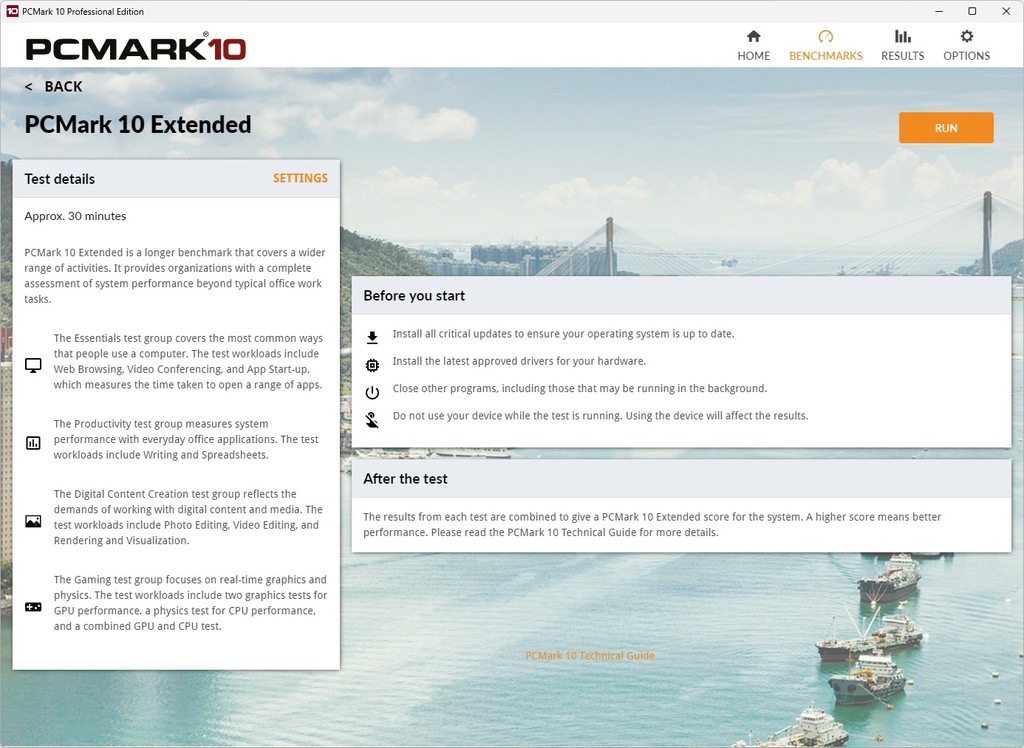Click the Home house icon
1024x748 pixels.
(753, 36)
